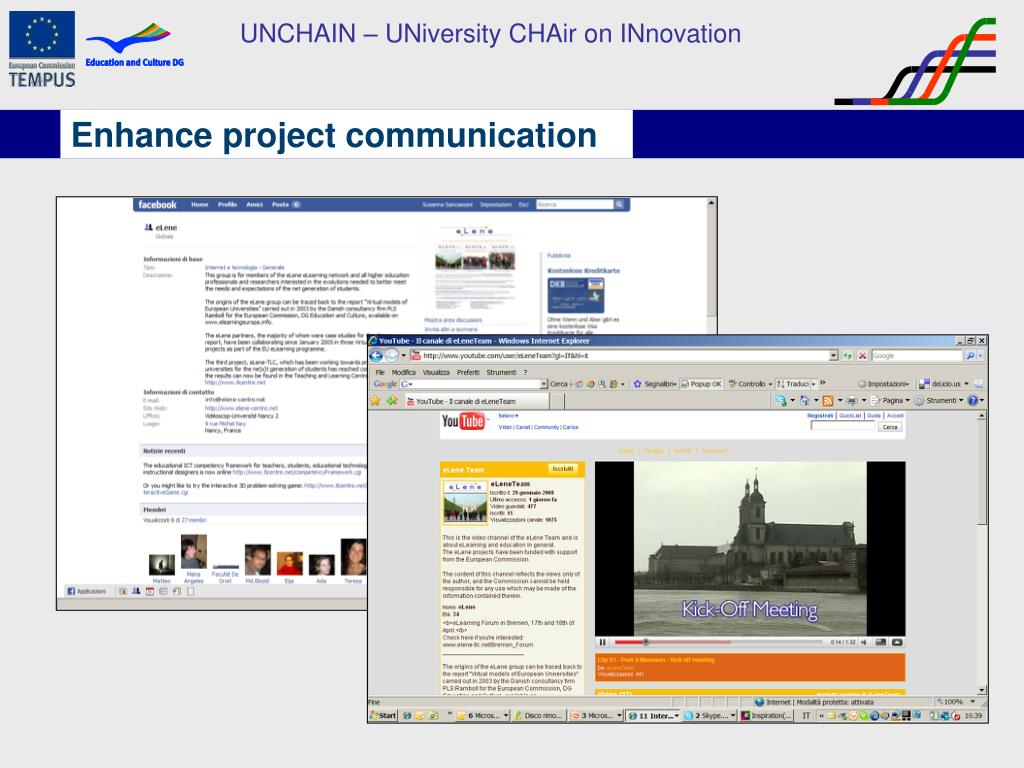
Task: Click the Facebook window vertical scrollbar
Action: point(711,266)
